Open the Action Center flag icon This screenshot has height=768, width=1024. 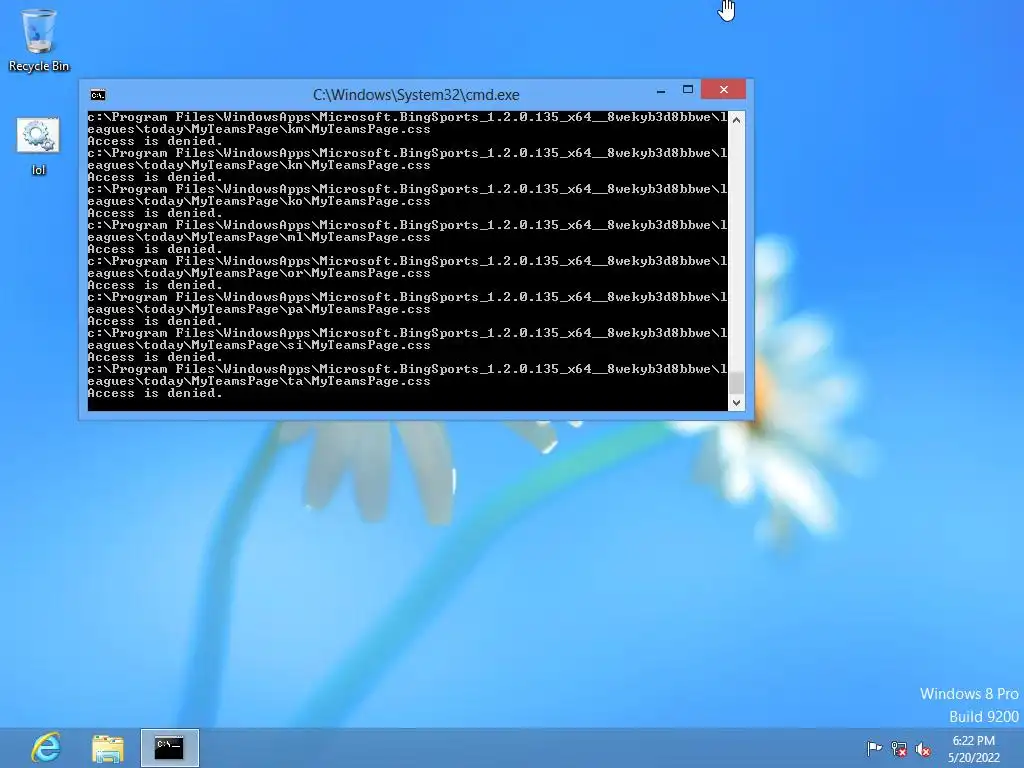[874, 748]
